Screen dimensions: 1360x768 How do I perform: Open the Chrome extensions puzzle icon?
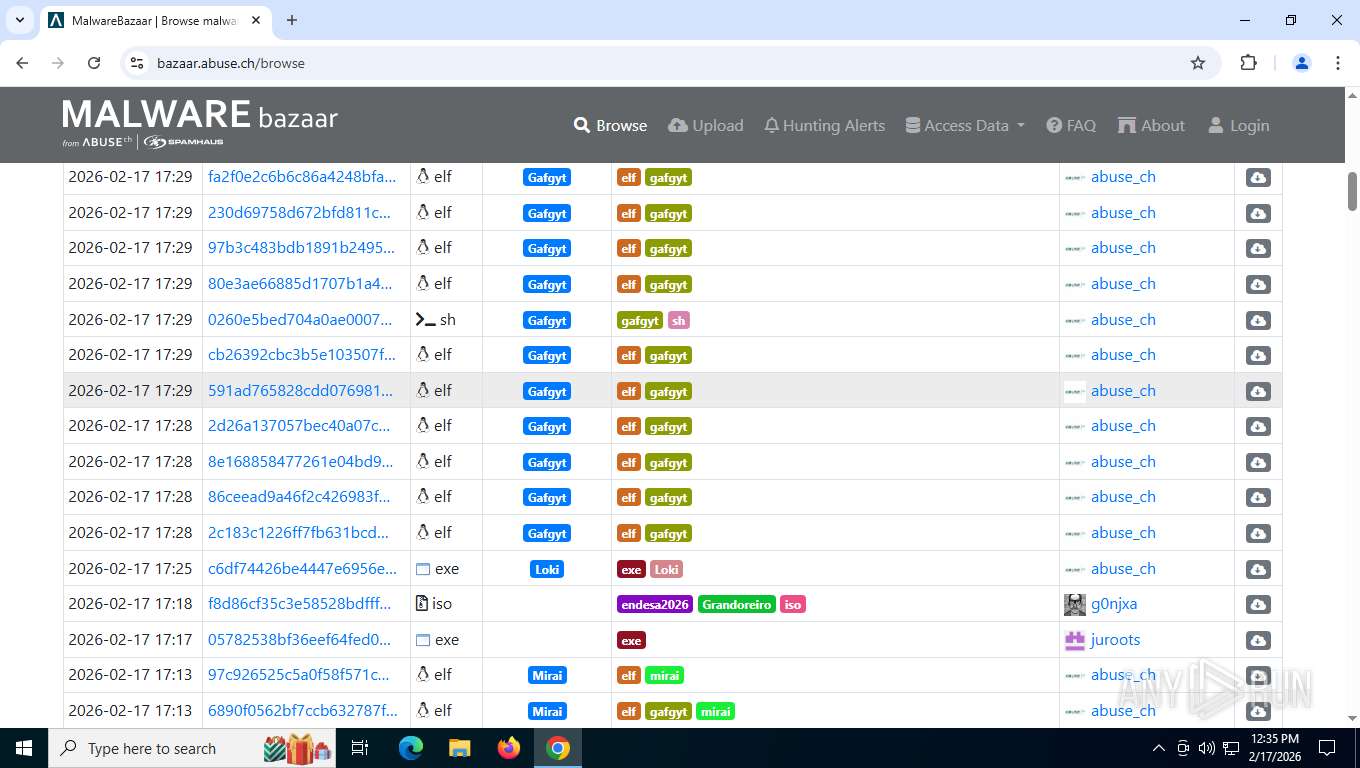coord(1248,63)
